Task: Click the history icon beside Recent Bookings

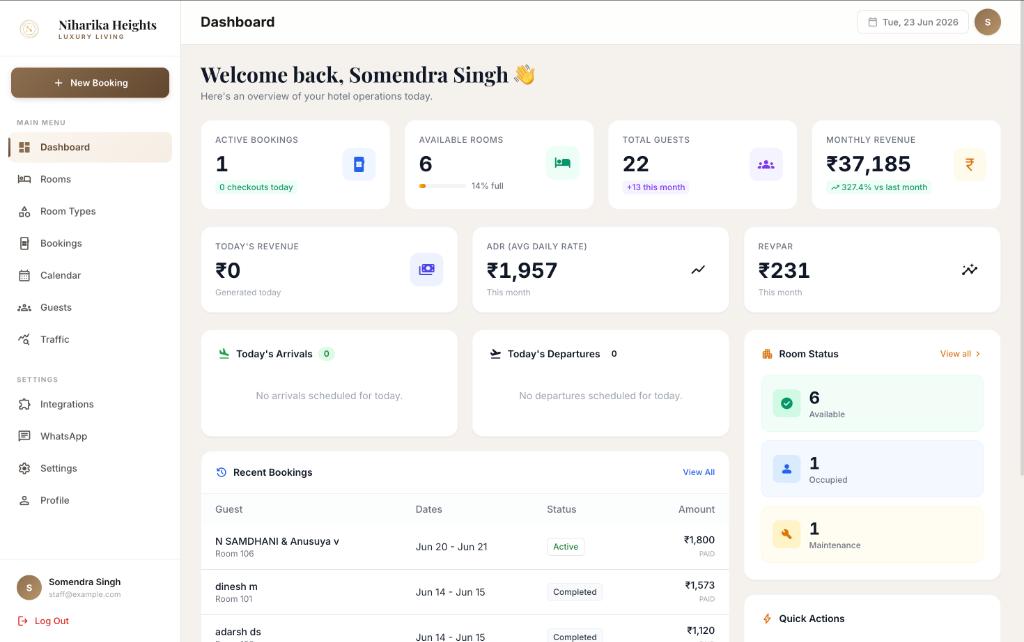Action: tap(221, 472)
